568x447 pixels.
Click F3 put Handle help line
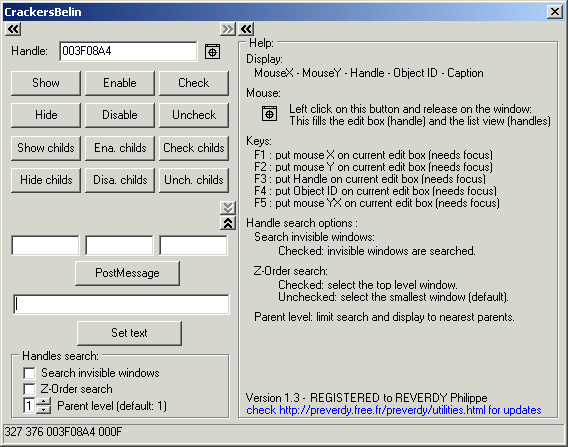coord(370,179)
